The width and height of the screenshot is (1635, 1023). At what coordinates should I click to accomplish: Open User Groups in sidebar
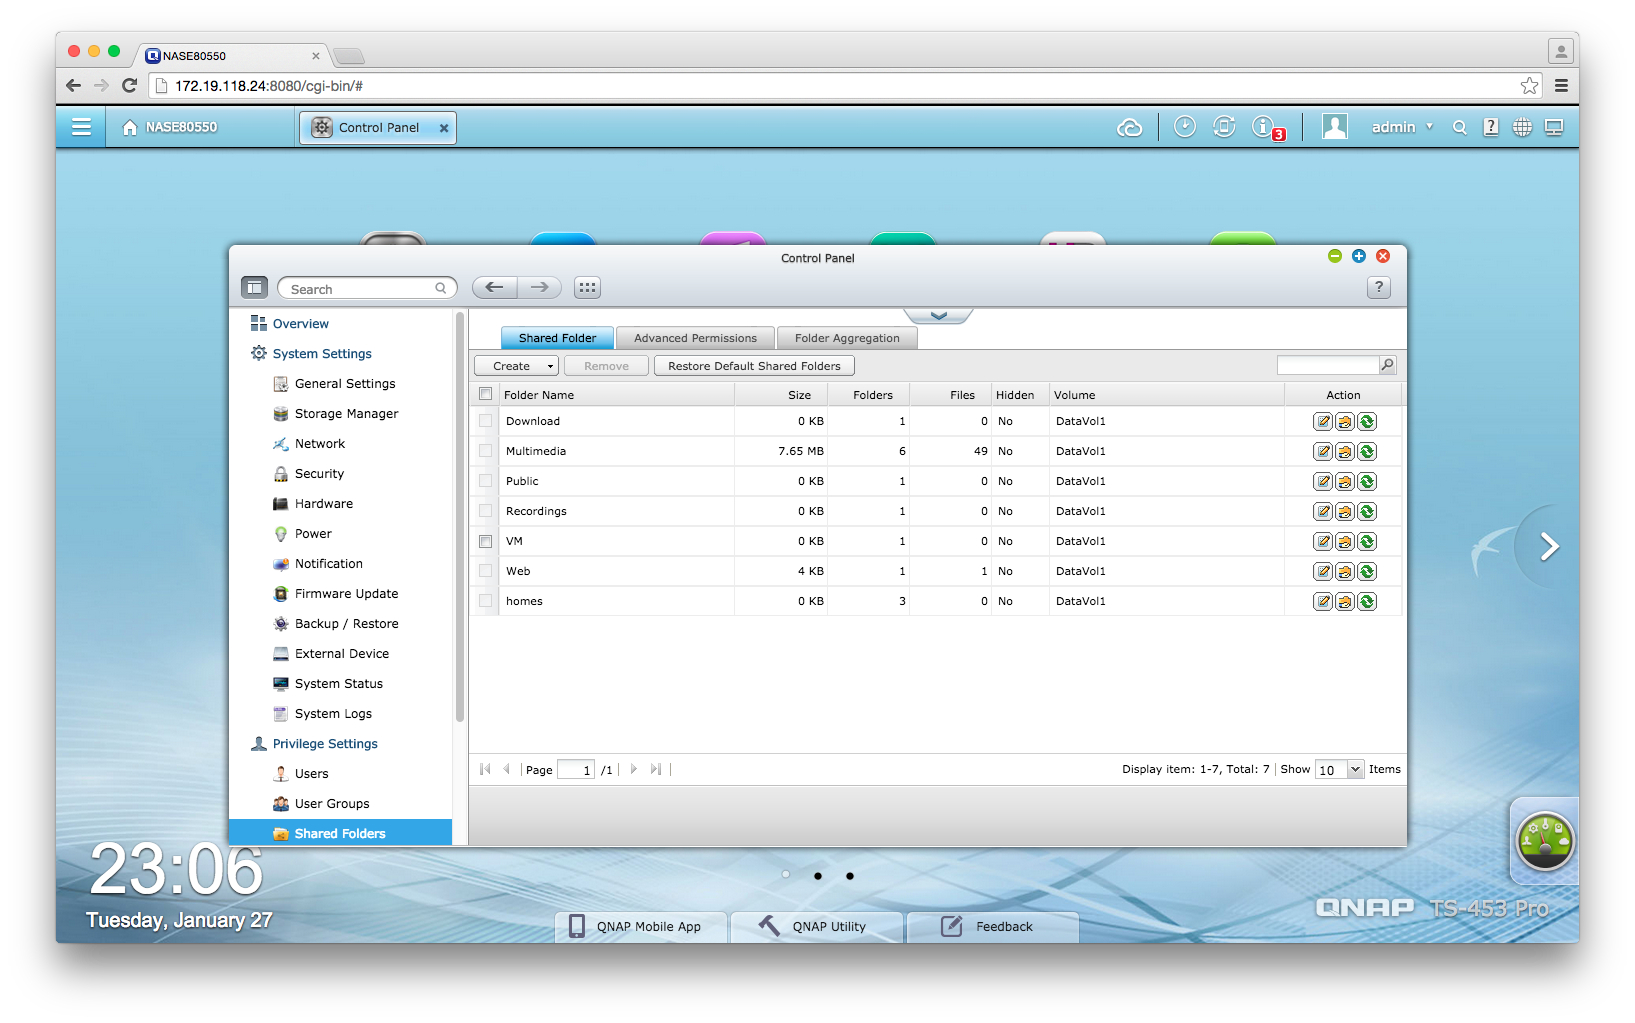tap(332, 804)
